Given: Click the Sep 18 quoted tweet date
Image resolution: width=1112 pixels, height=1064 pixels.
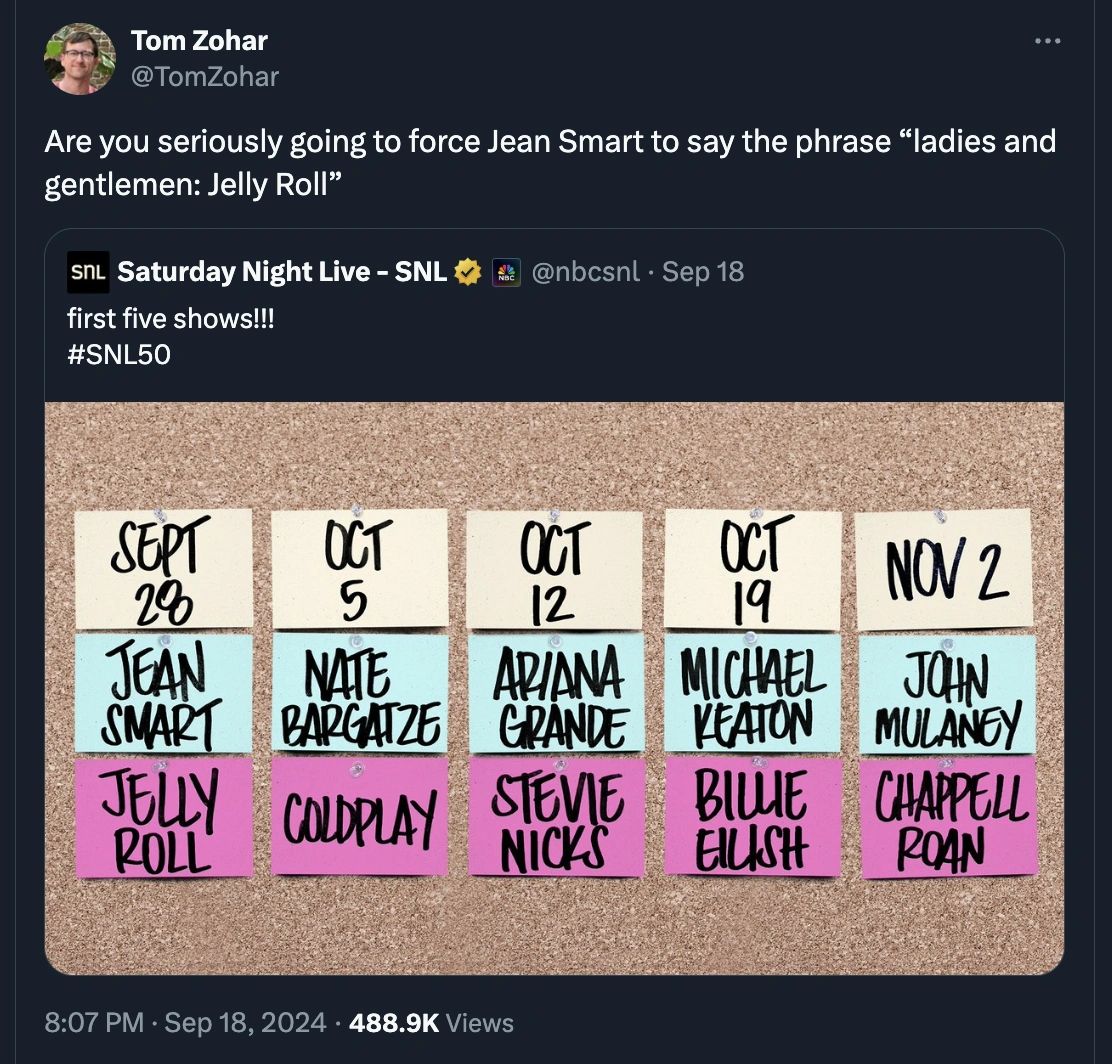Looking at the screenshot, I should pos(703,272).
